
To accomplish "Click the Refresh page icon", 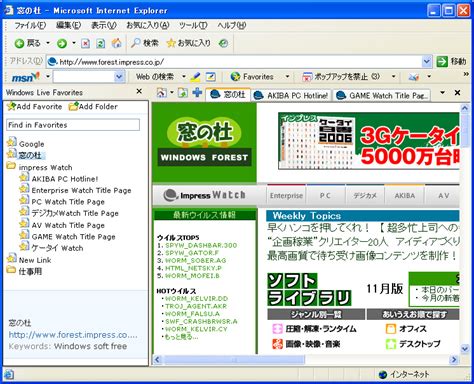I will tap(101, 43).
